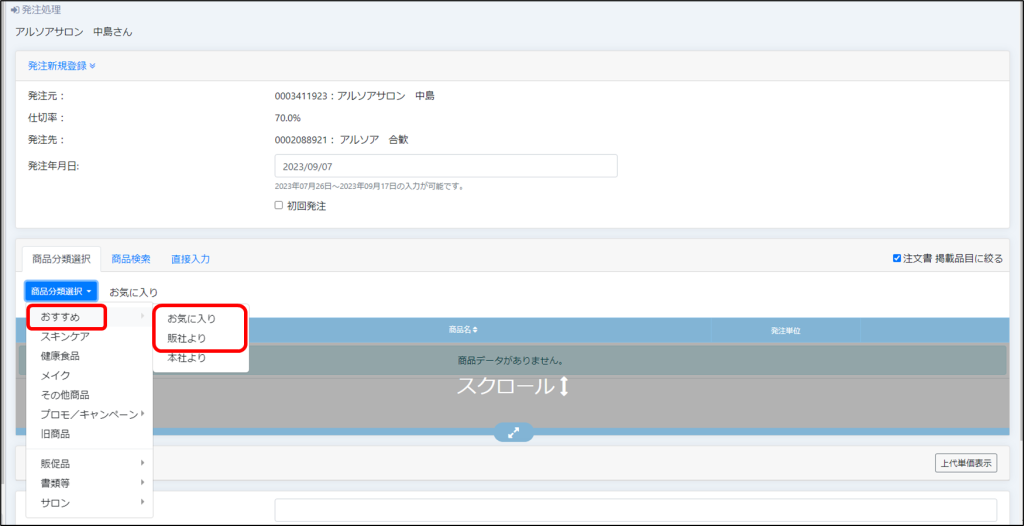This screenshot has height=526, width=1024.
Task: Click the 発注処理 header icon
Action: (x=14, y=10)
